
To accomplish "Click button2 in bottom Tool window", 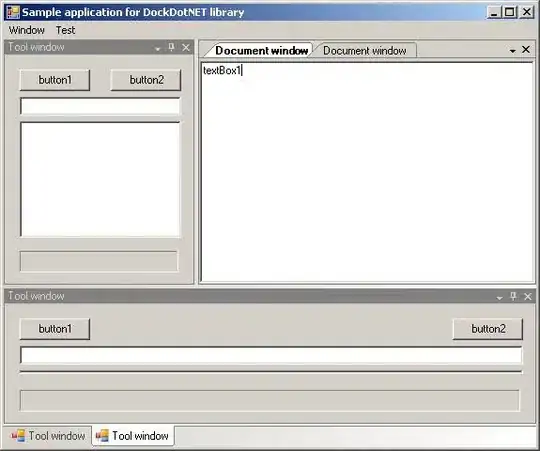I will click(x=488, y=329).
